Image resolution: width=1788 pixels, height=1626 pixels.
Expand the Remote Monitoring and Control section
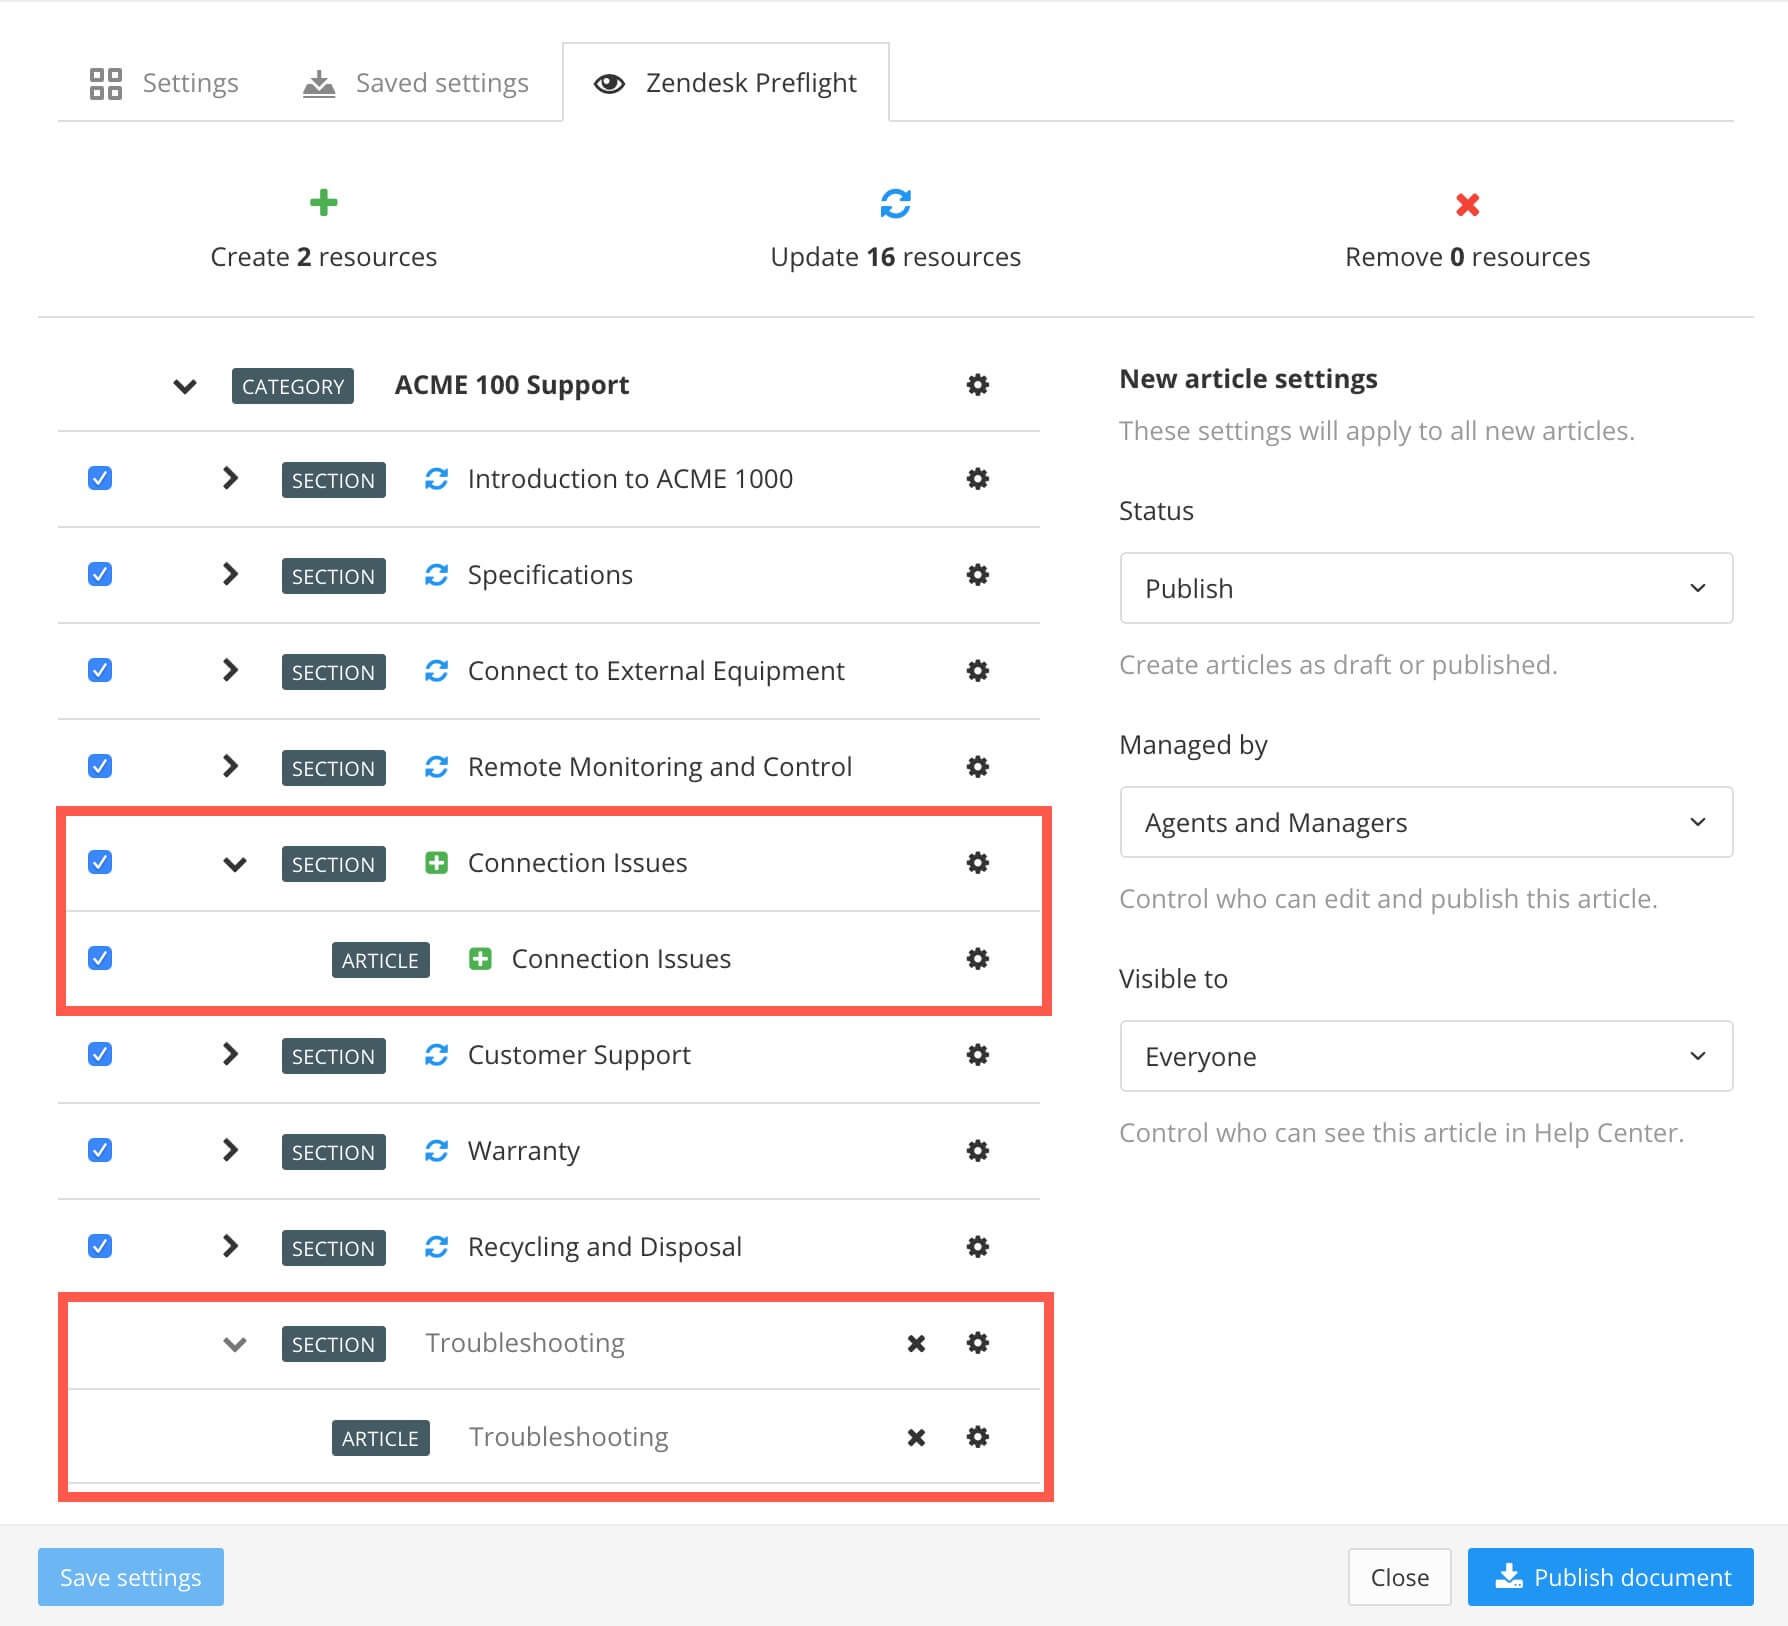pyautogui.click(x=230, y=767)
